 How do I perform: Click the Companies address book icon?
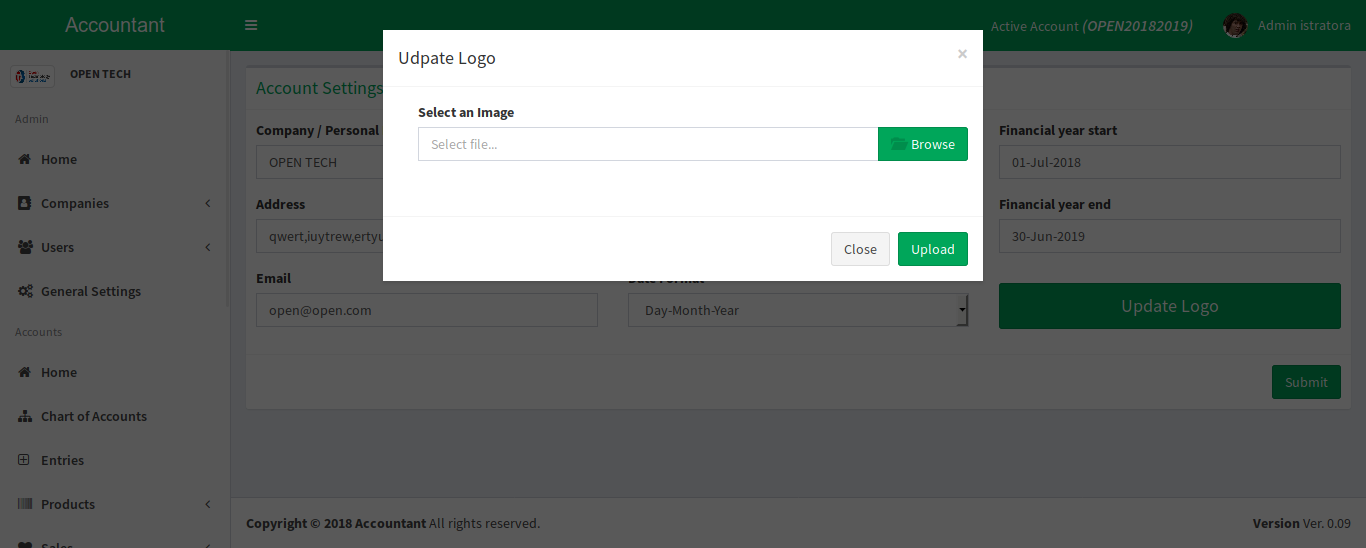(x=24, y=204)
